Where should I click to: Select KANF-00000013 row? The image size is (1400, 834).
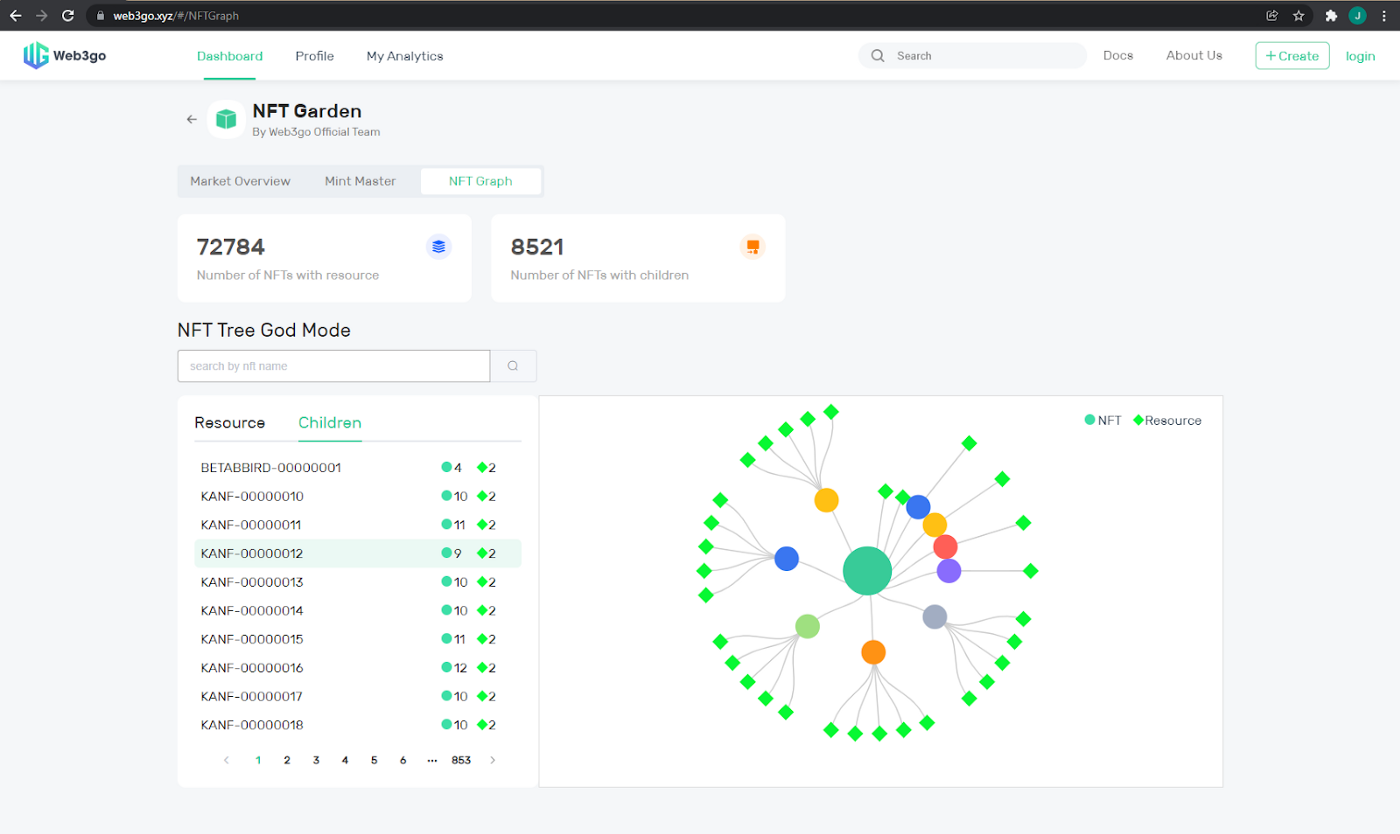(x=357, y=582)
